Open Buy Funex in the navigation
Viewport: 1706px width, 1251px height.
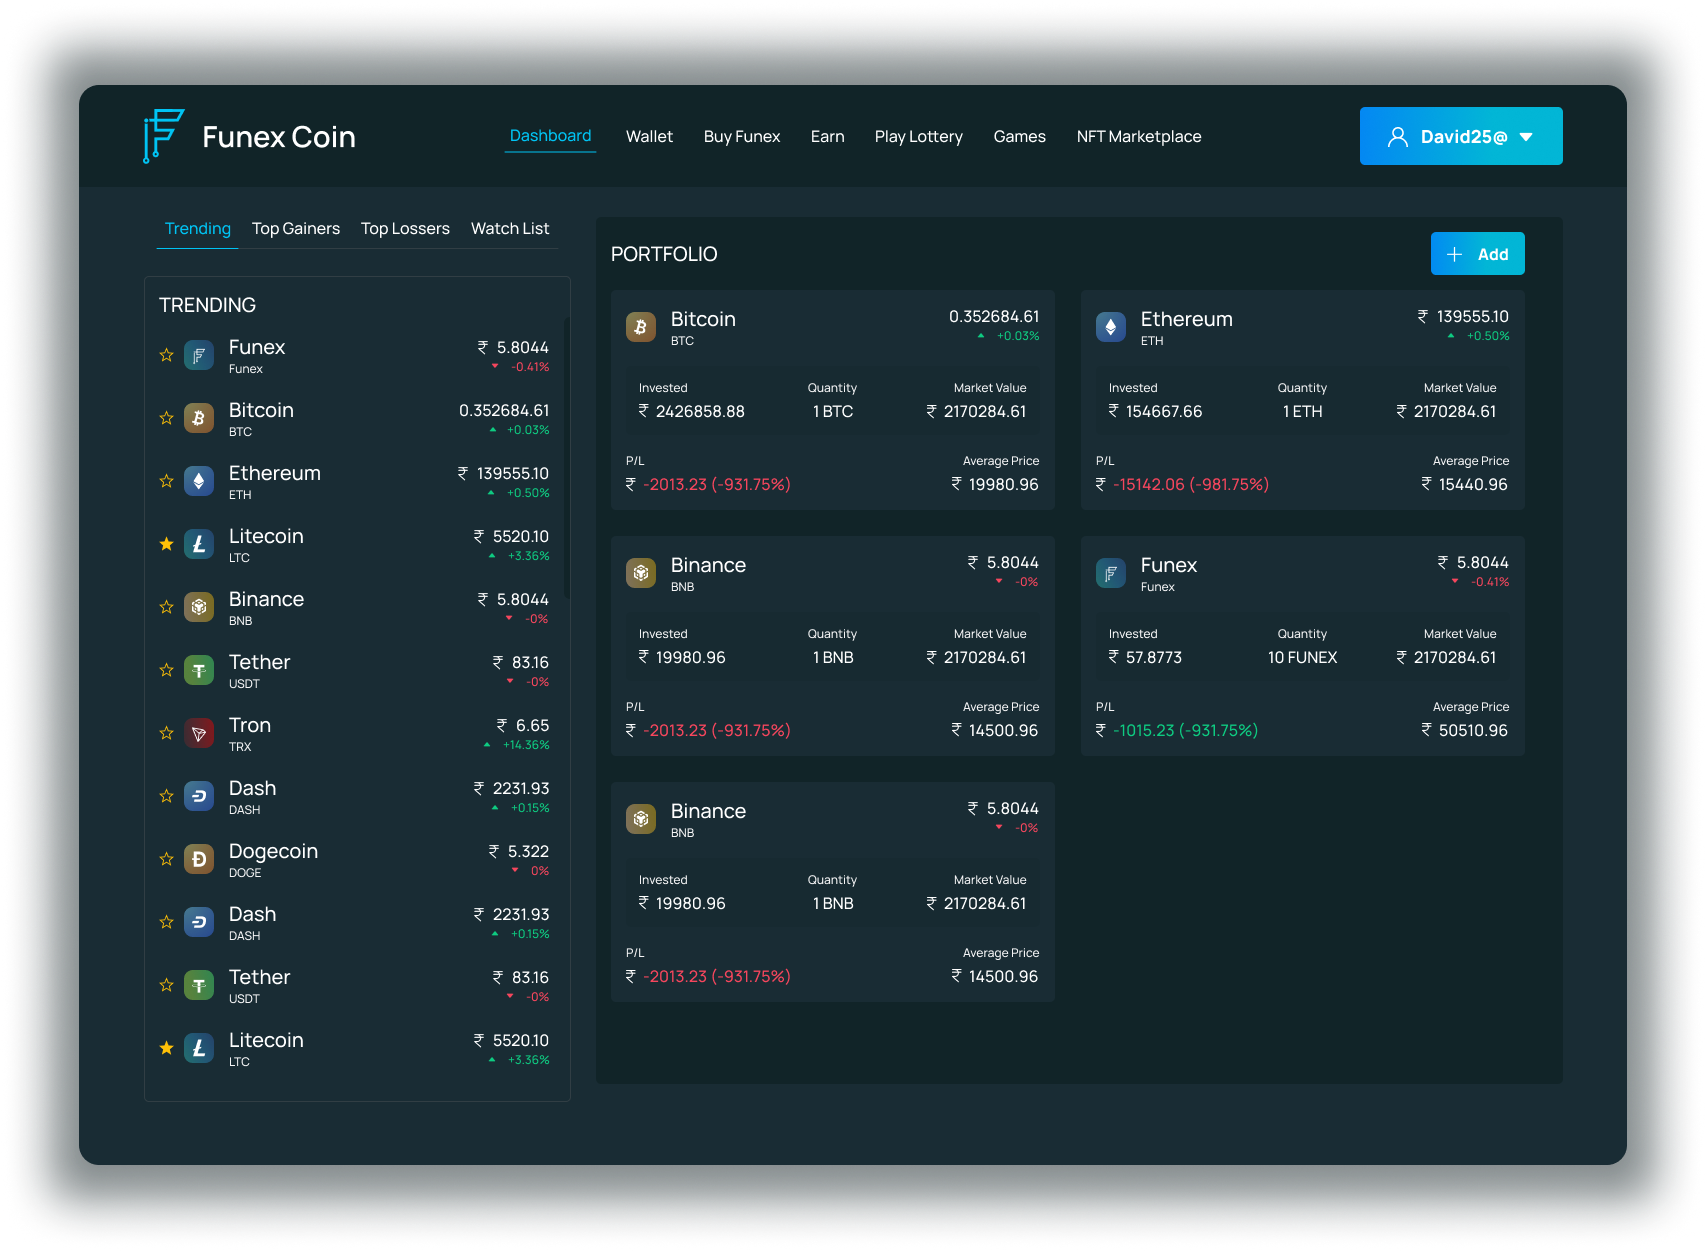point(742,136)
